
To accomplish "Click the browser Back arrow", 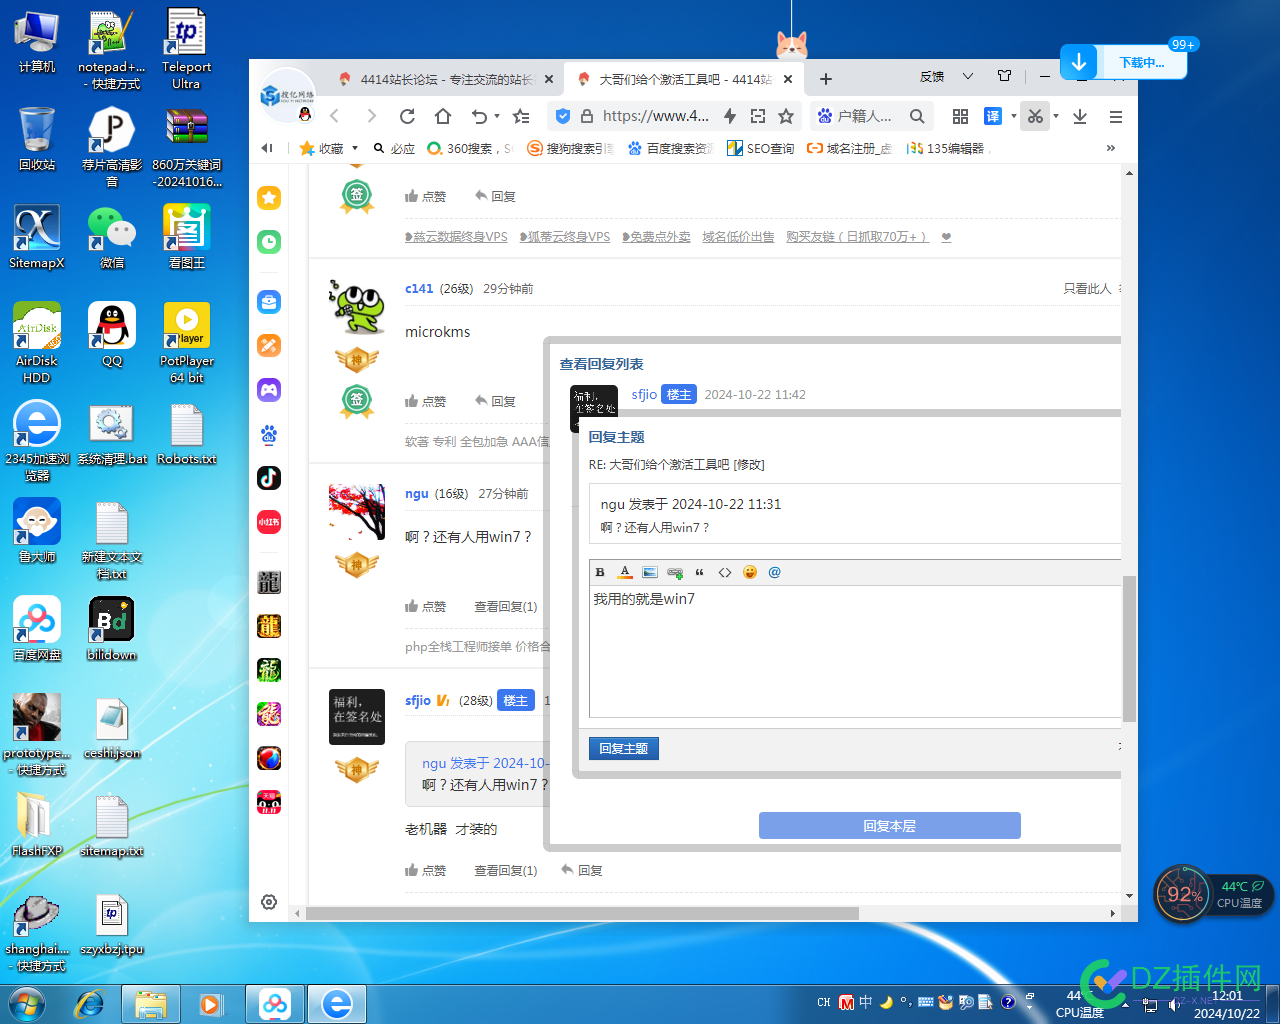I will point(335,116).
